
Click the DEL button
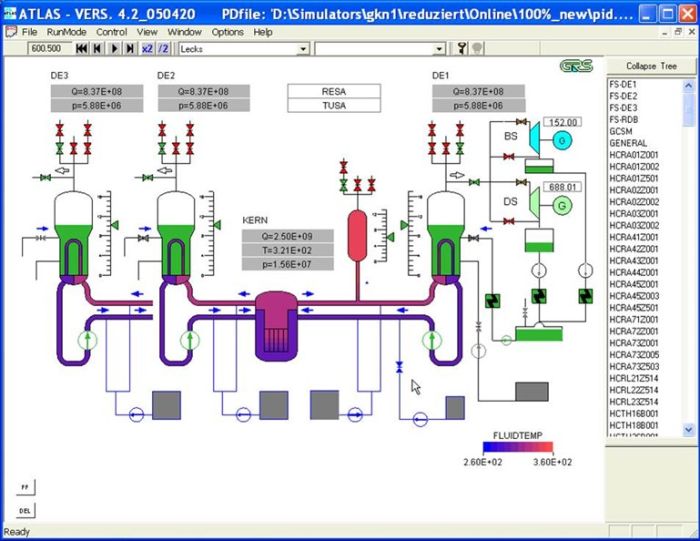click(25, 511)
